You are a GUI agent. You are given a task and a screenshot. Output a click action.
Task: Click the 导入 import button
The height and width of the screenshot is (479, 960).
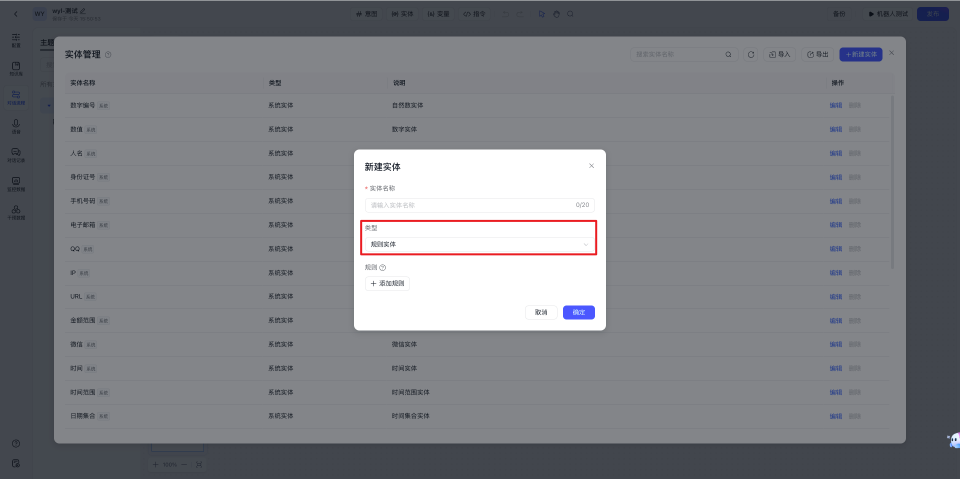(779, 54)
